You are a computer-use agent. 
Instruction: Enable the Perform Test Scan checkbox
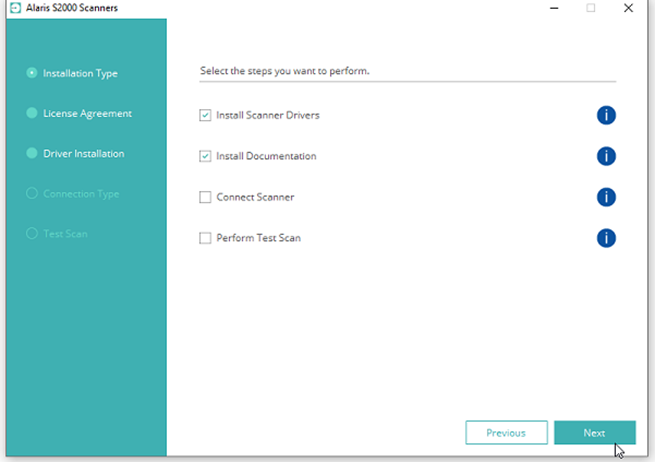[x=205, y=238]
